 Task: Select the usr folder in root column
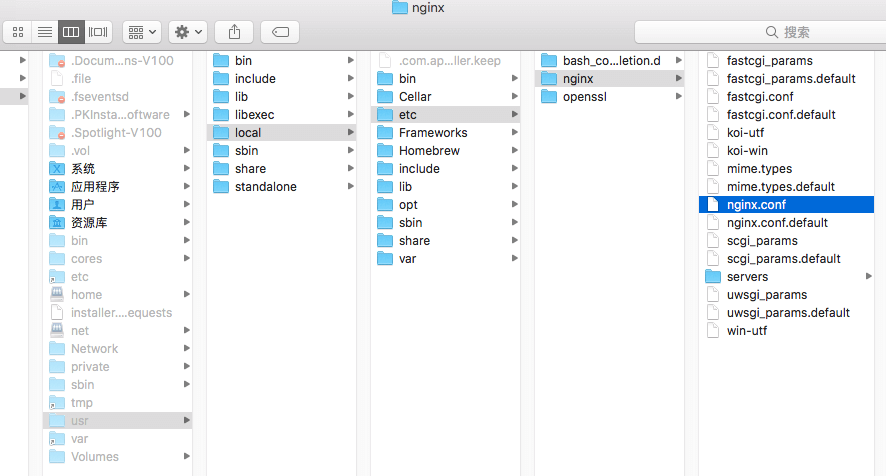[x=118, y=421]
